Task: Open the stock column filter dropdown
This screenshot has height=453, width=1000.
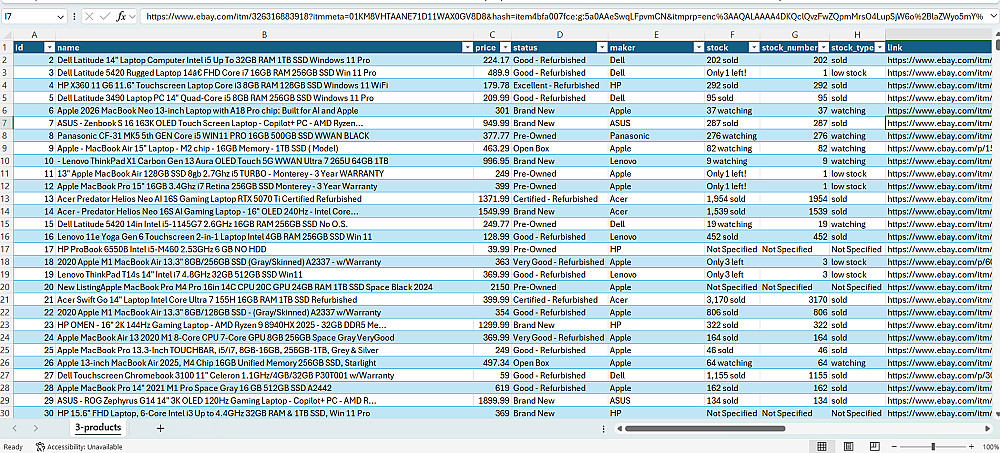Action: click(754, 47)
